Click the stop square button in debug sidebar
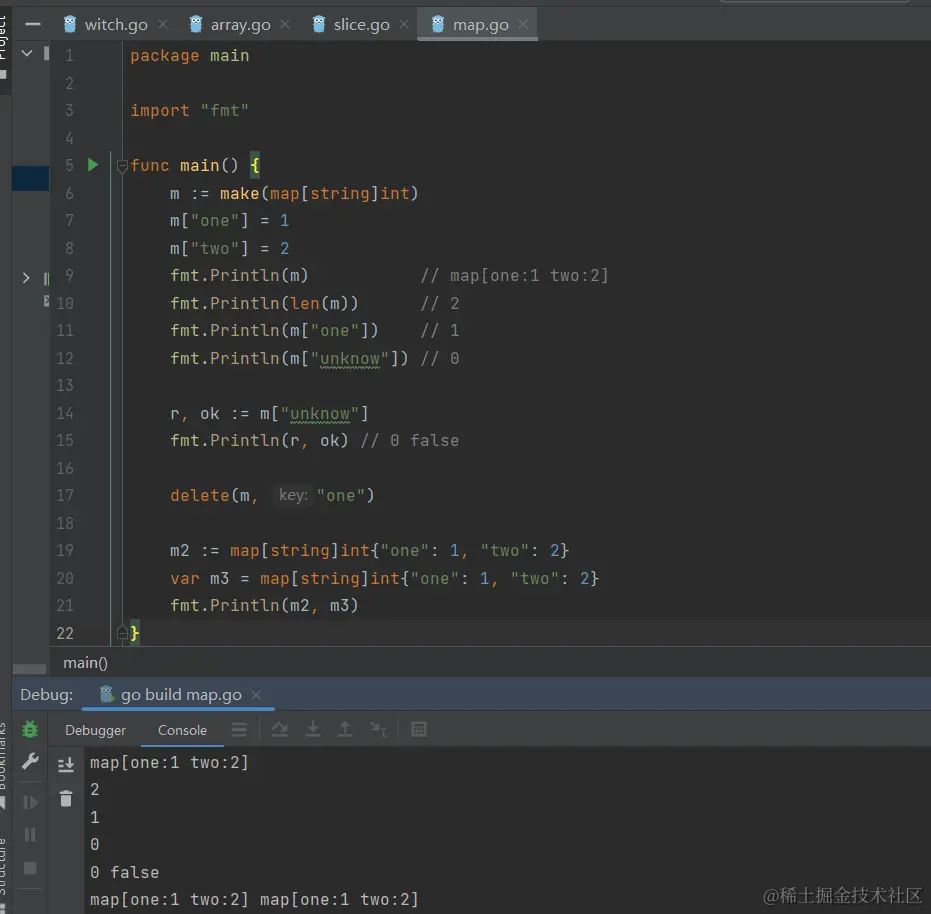 click(30, 867)
